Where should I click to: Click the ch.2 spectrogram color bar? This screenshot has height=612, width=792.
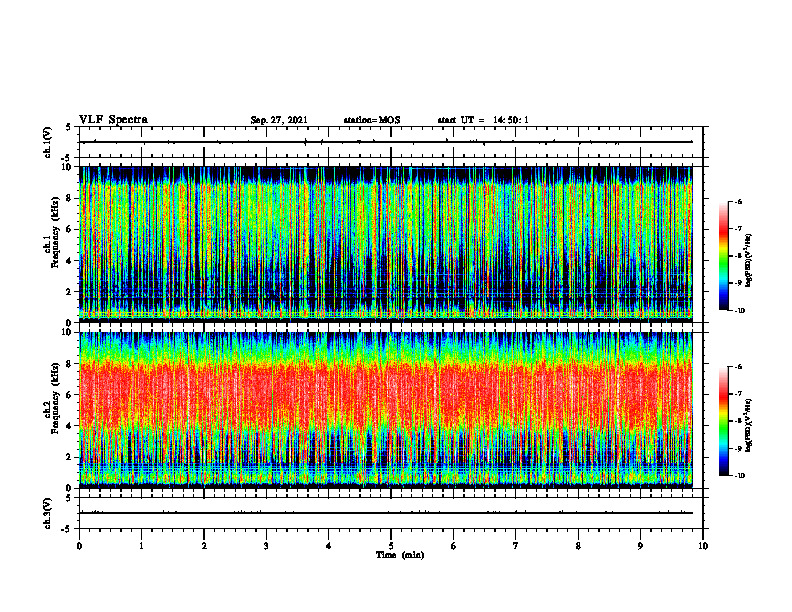click(x=724, y=421)
